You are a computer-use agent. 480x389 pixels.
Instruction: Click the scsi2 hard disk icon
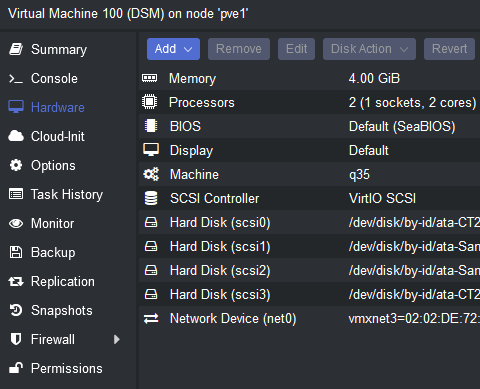pos(151,270)
